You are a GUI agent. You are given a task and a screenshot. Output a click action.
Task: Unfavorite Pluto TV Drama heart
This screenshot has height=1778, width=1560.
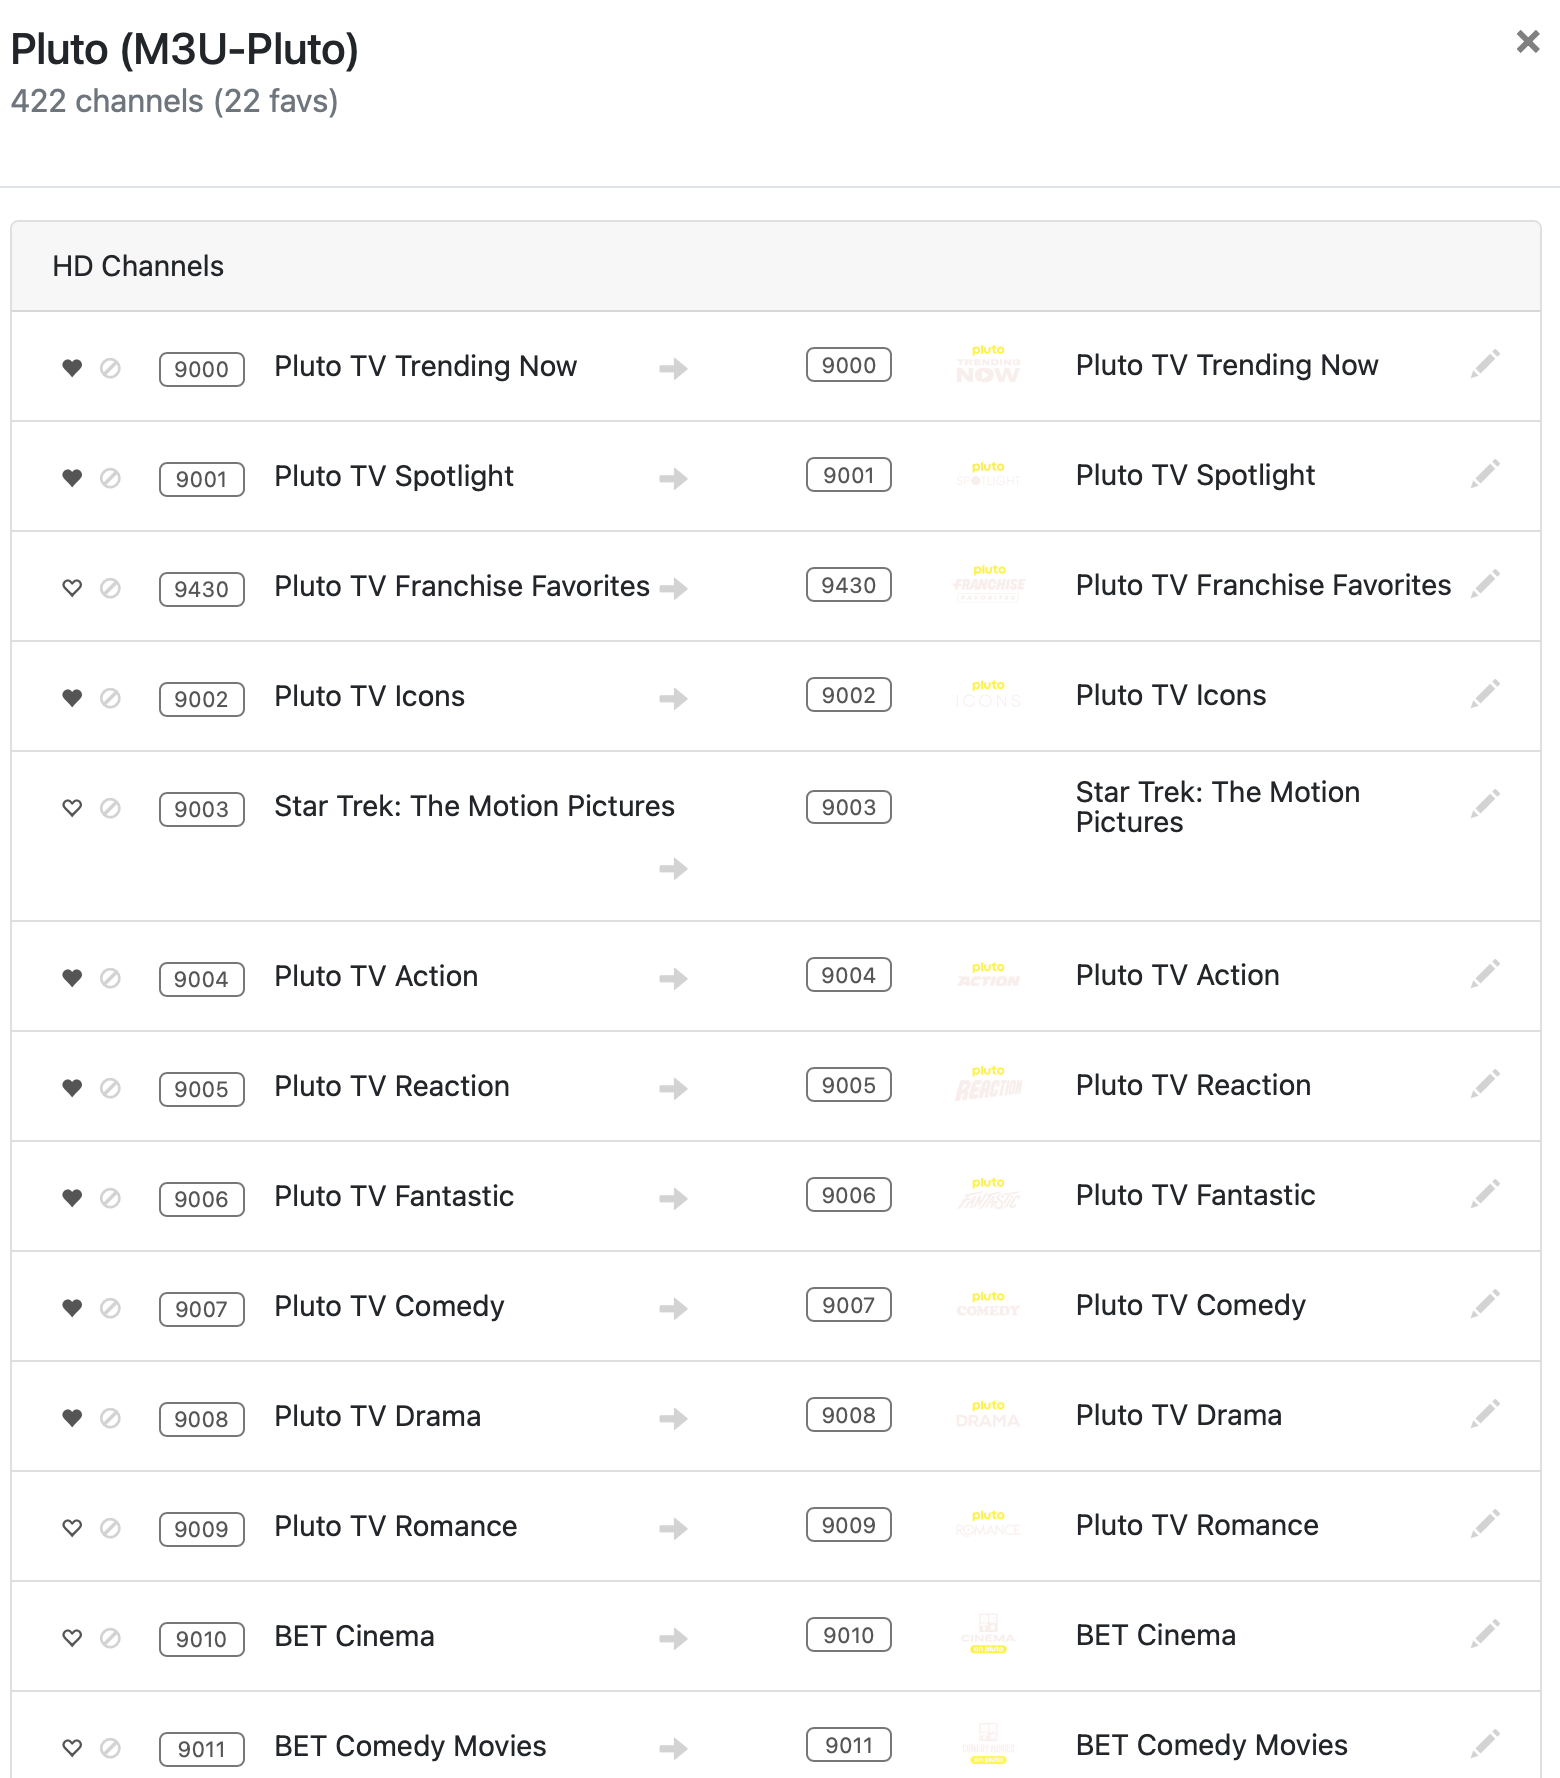tap(72, 1418)
